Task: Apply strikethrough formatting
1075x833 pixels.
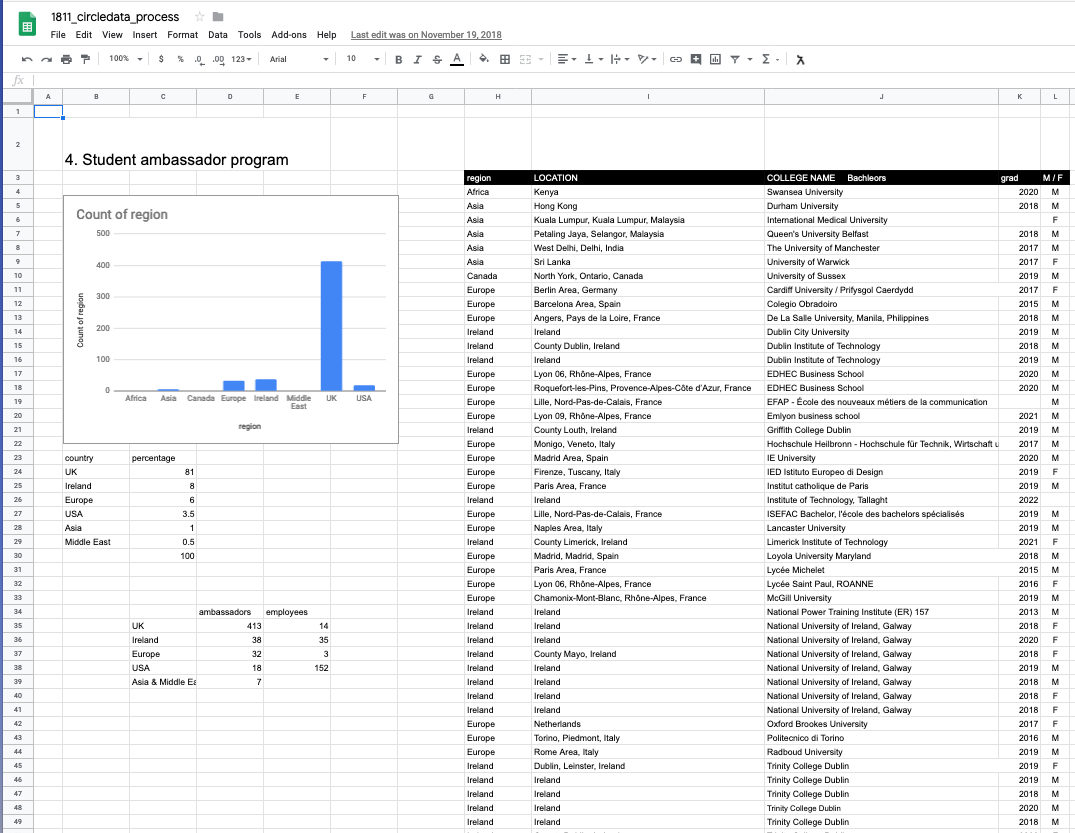Action: tap(437, 60)
